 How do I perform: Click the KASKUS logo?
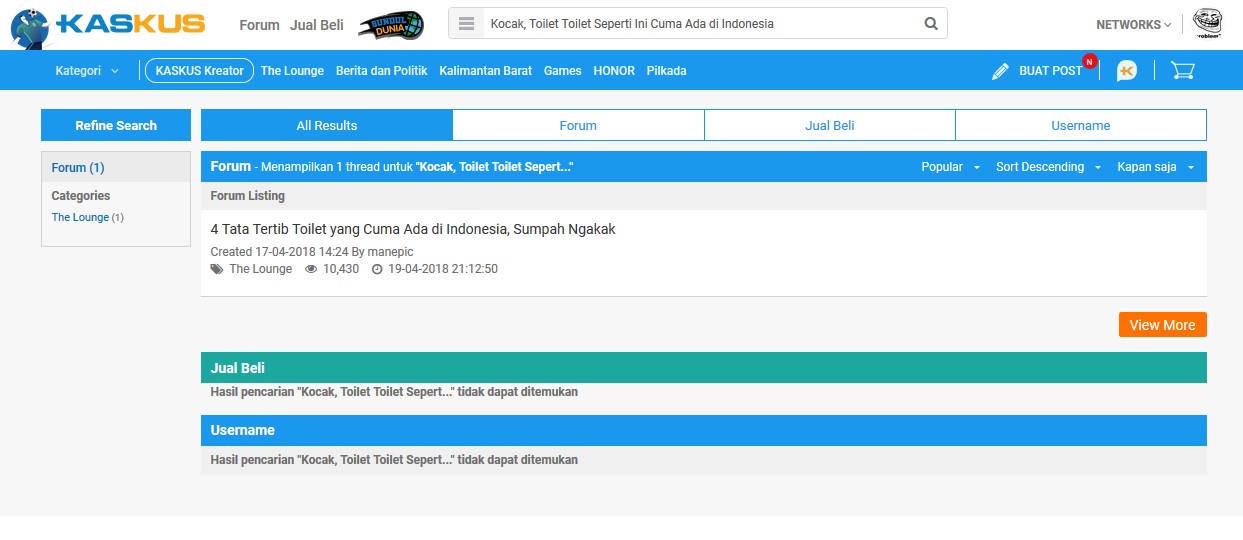108,25
